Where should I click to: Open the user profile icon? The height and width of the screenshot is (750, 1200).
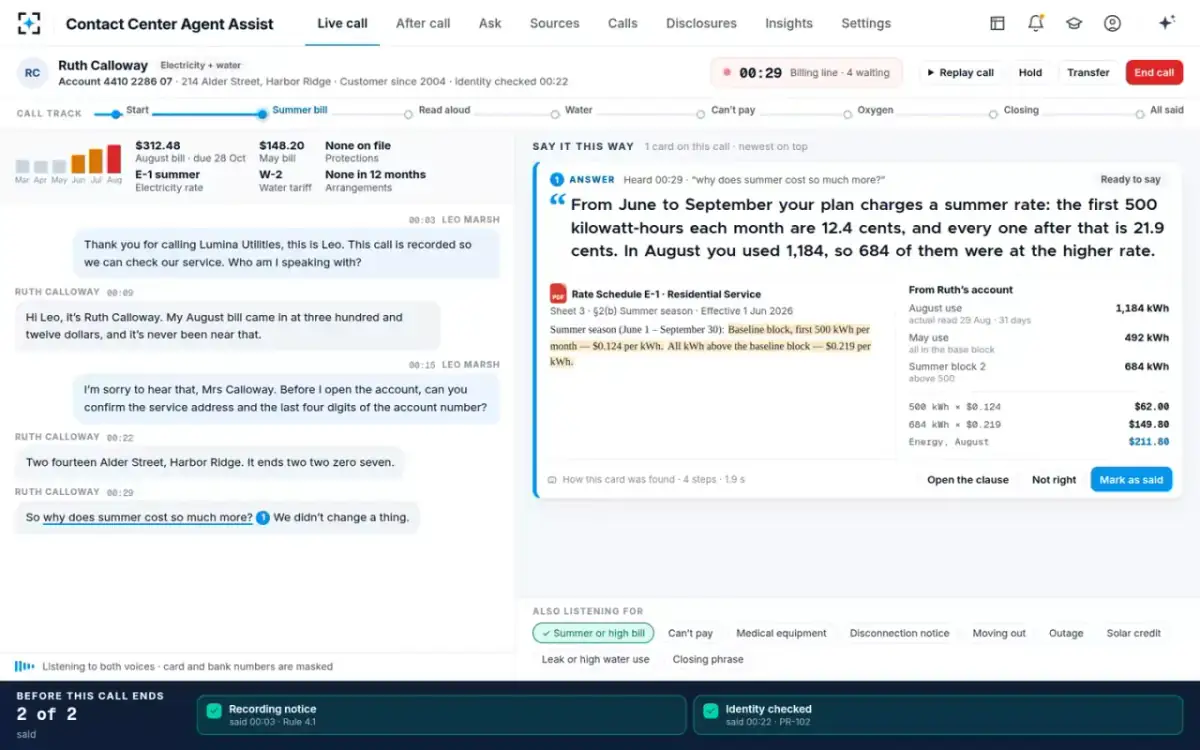(x=1112, y=23)
